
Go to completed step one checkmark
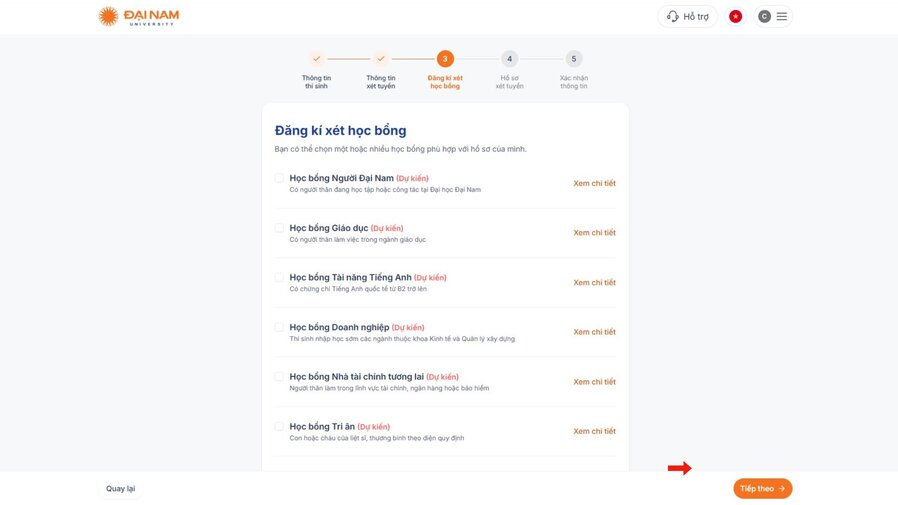(316, 58)
